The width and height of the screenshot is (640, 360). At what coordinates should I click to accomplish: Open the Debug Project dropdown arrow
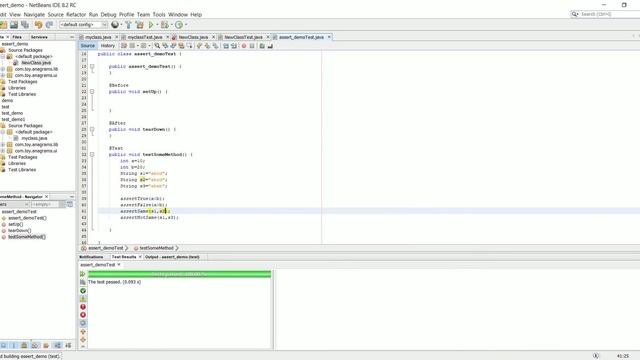tap(171, 25)
